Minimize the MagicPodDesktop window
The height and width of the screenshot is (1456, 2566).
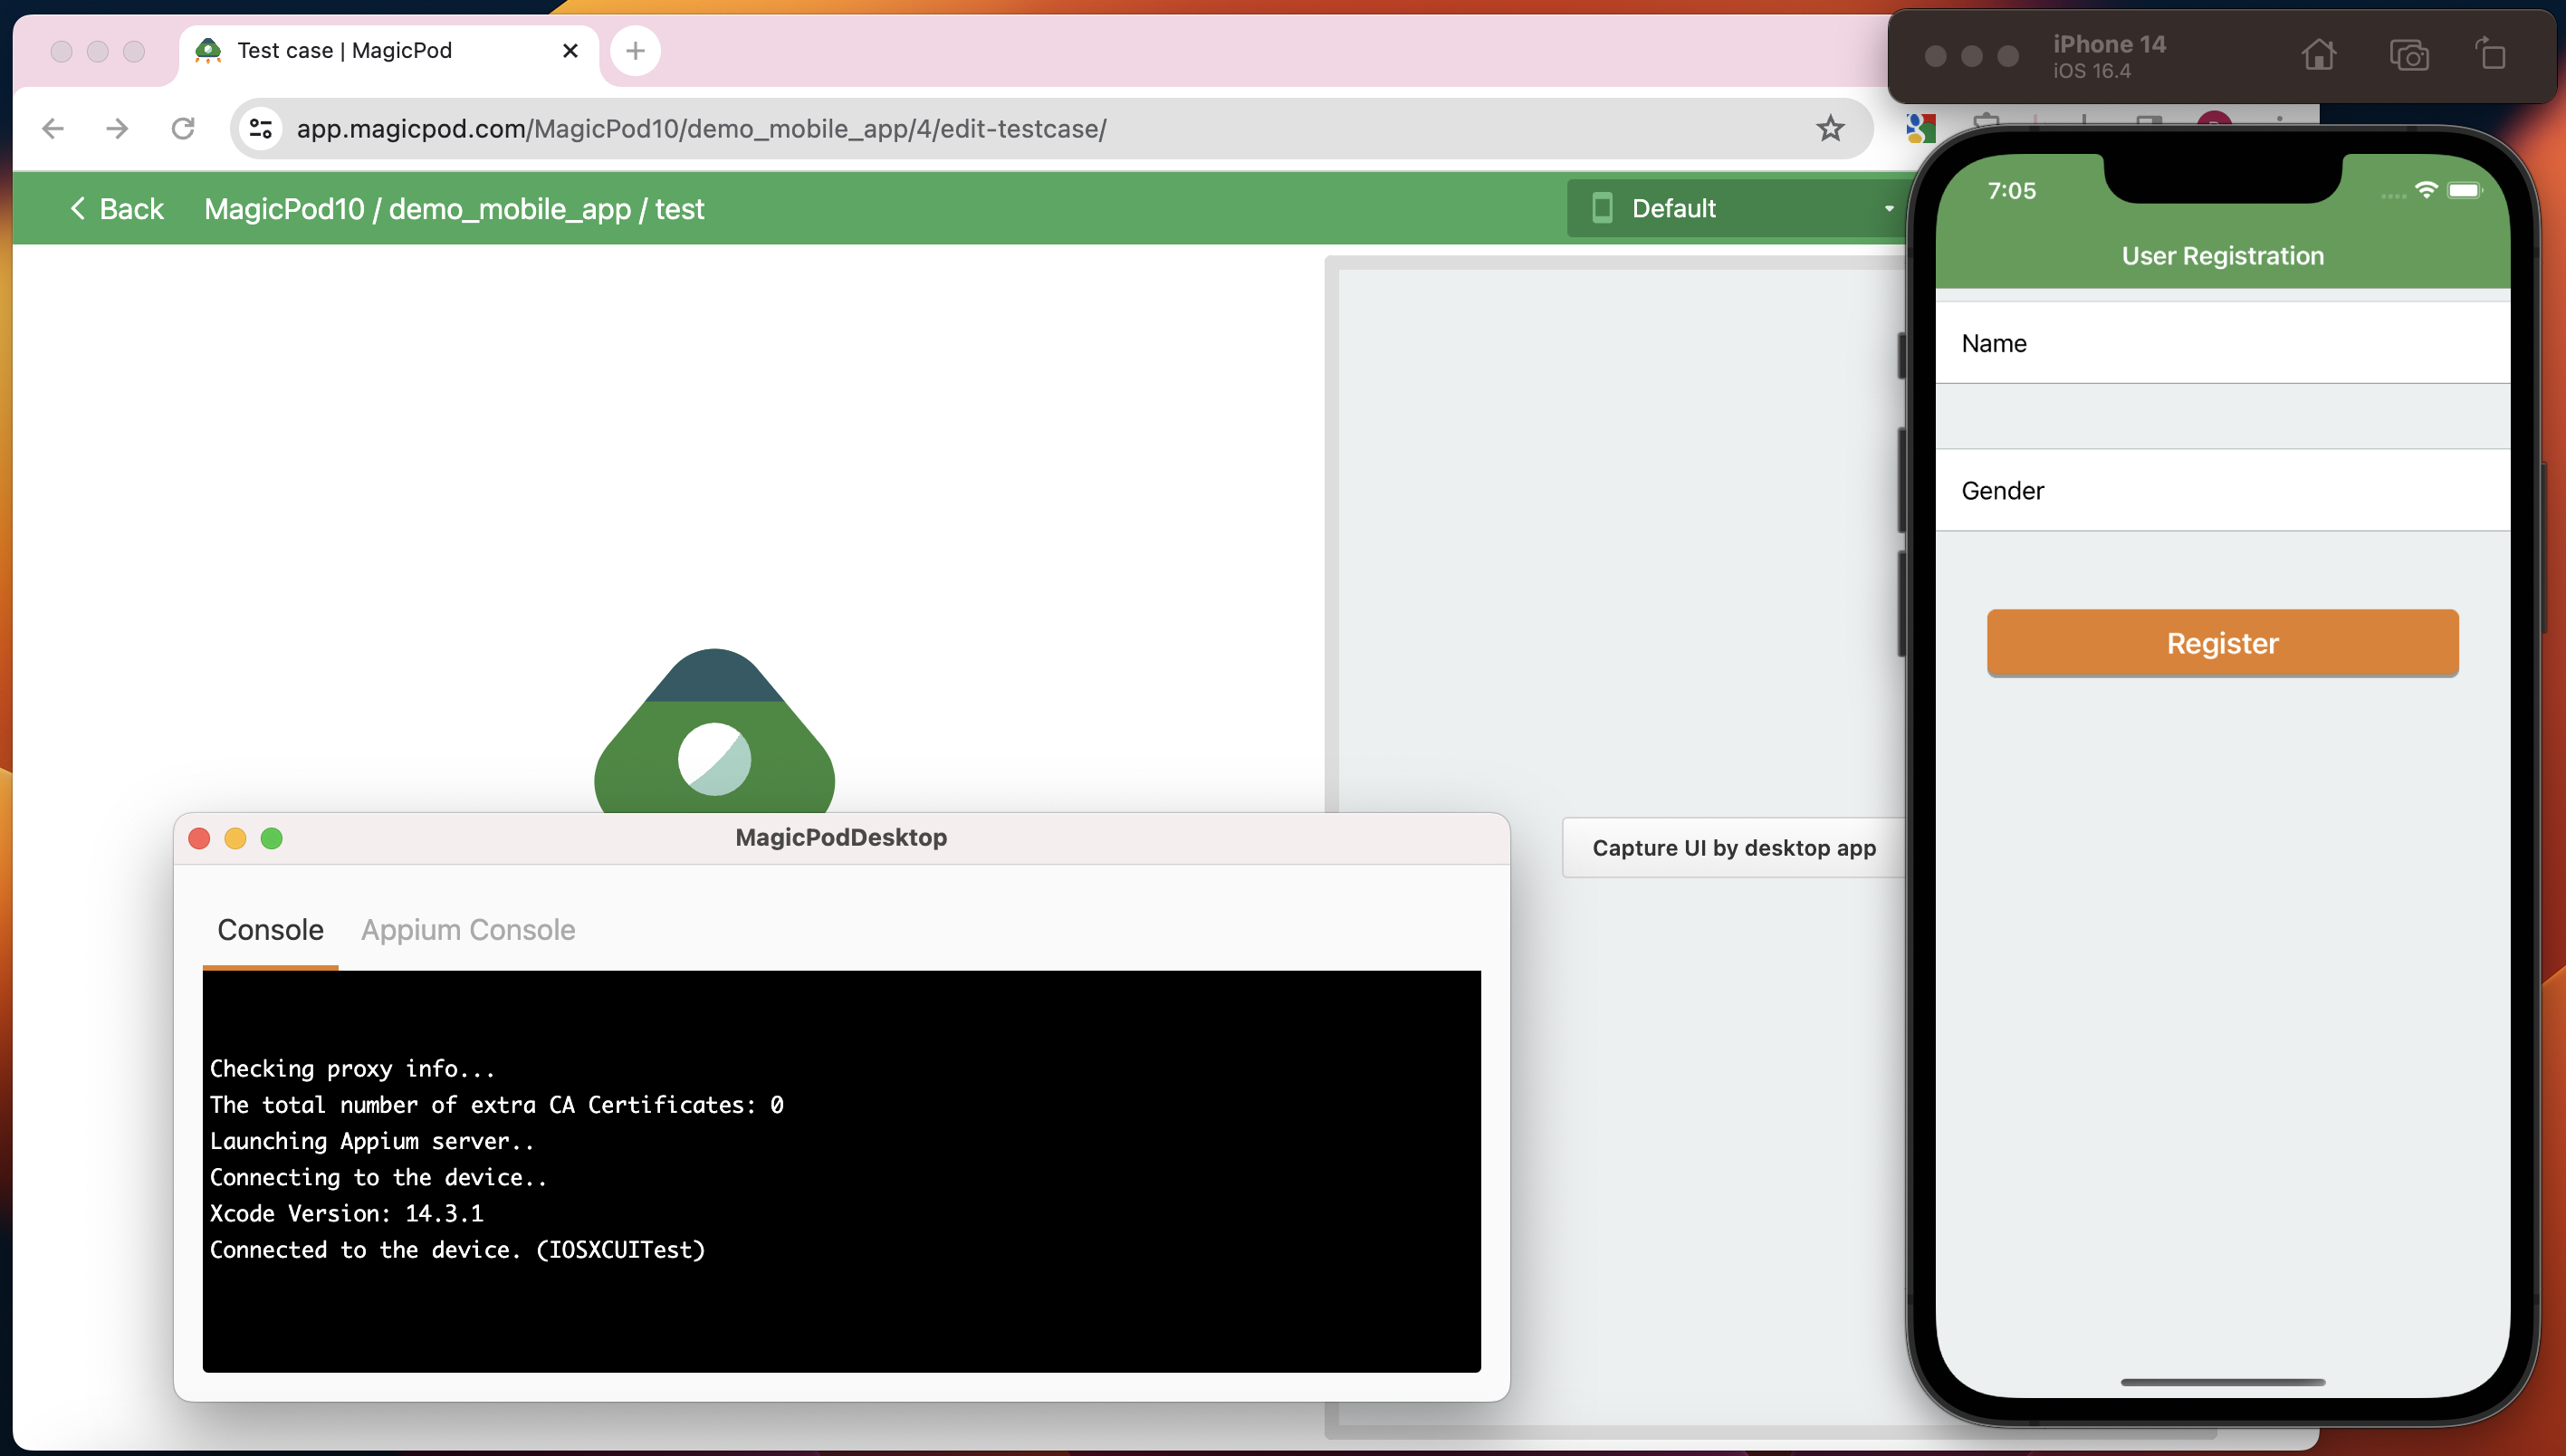tap(235, 838)
